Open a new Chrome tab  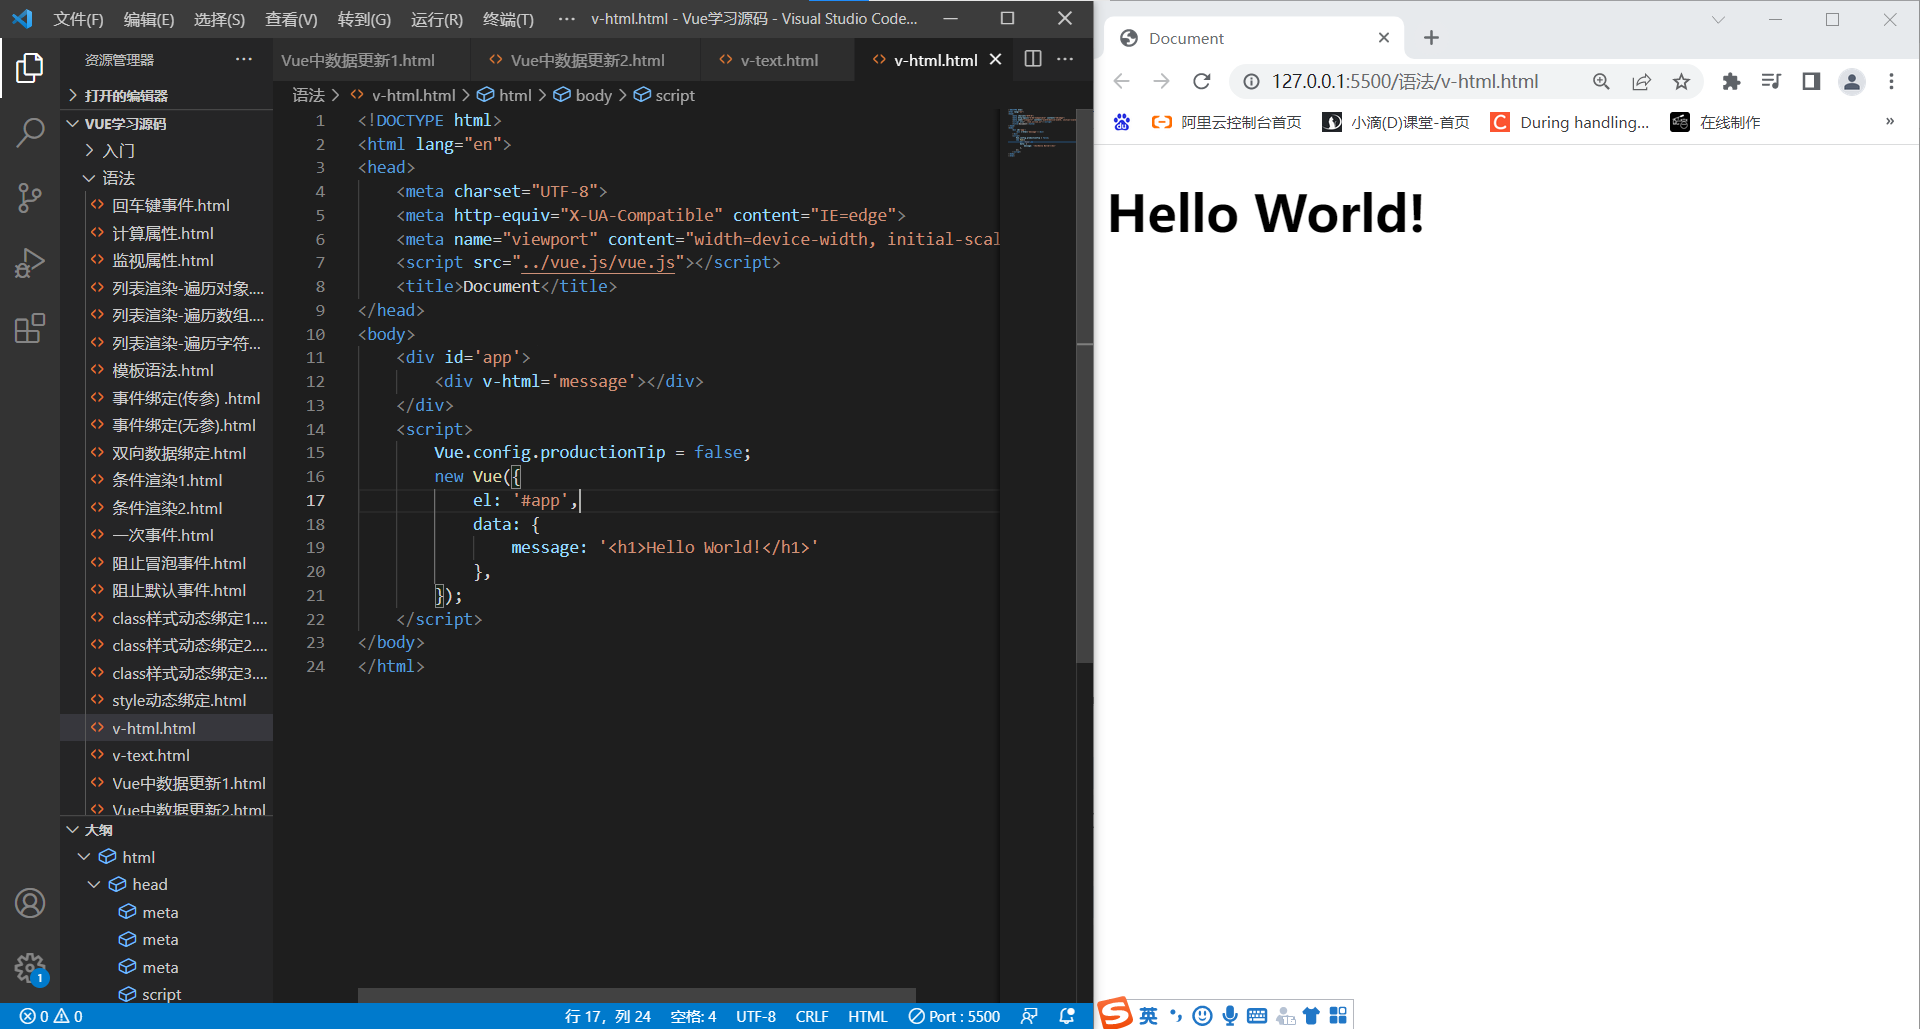(x=1431, y=38)
